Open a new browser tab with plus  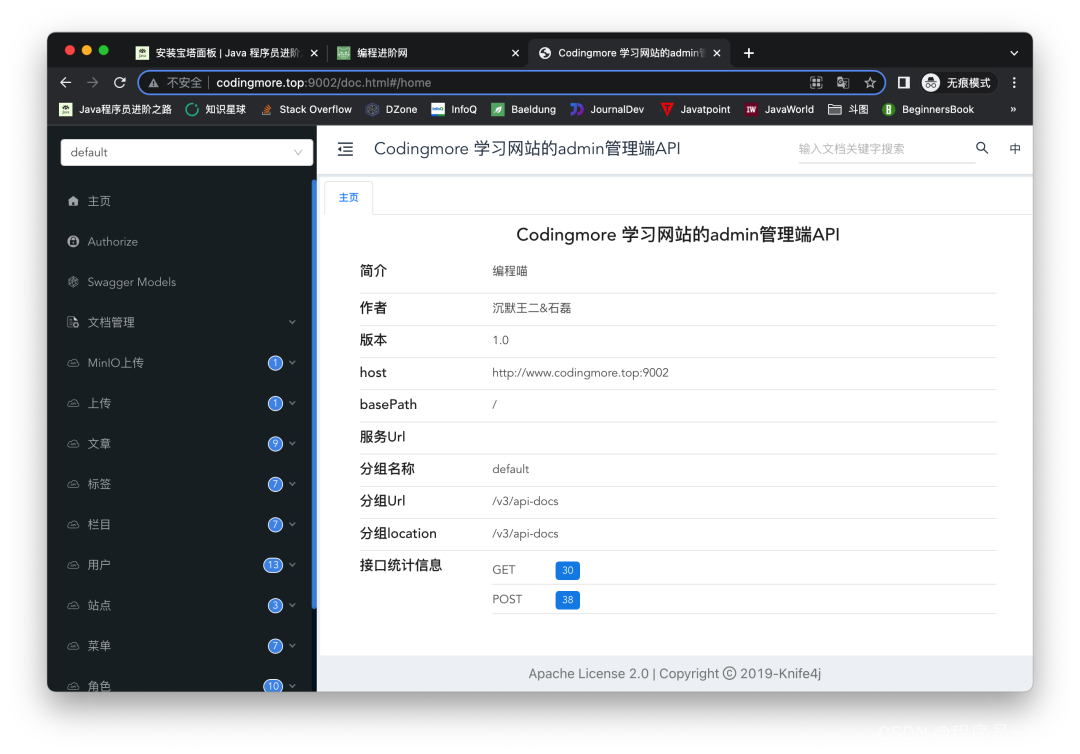749,53
